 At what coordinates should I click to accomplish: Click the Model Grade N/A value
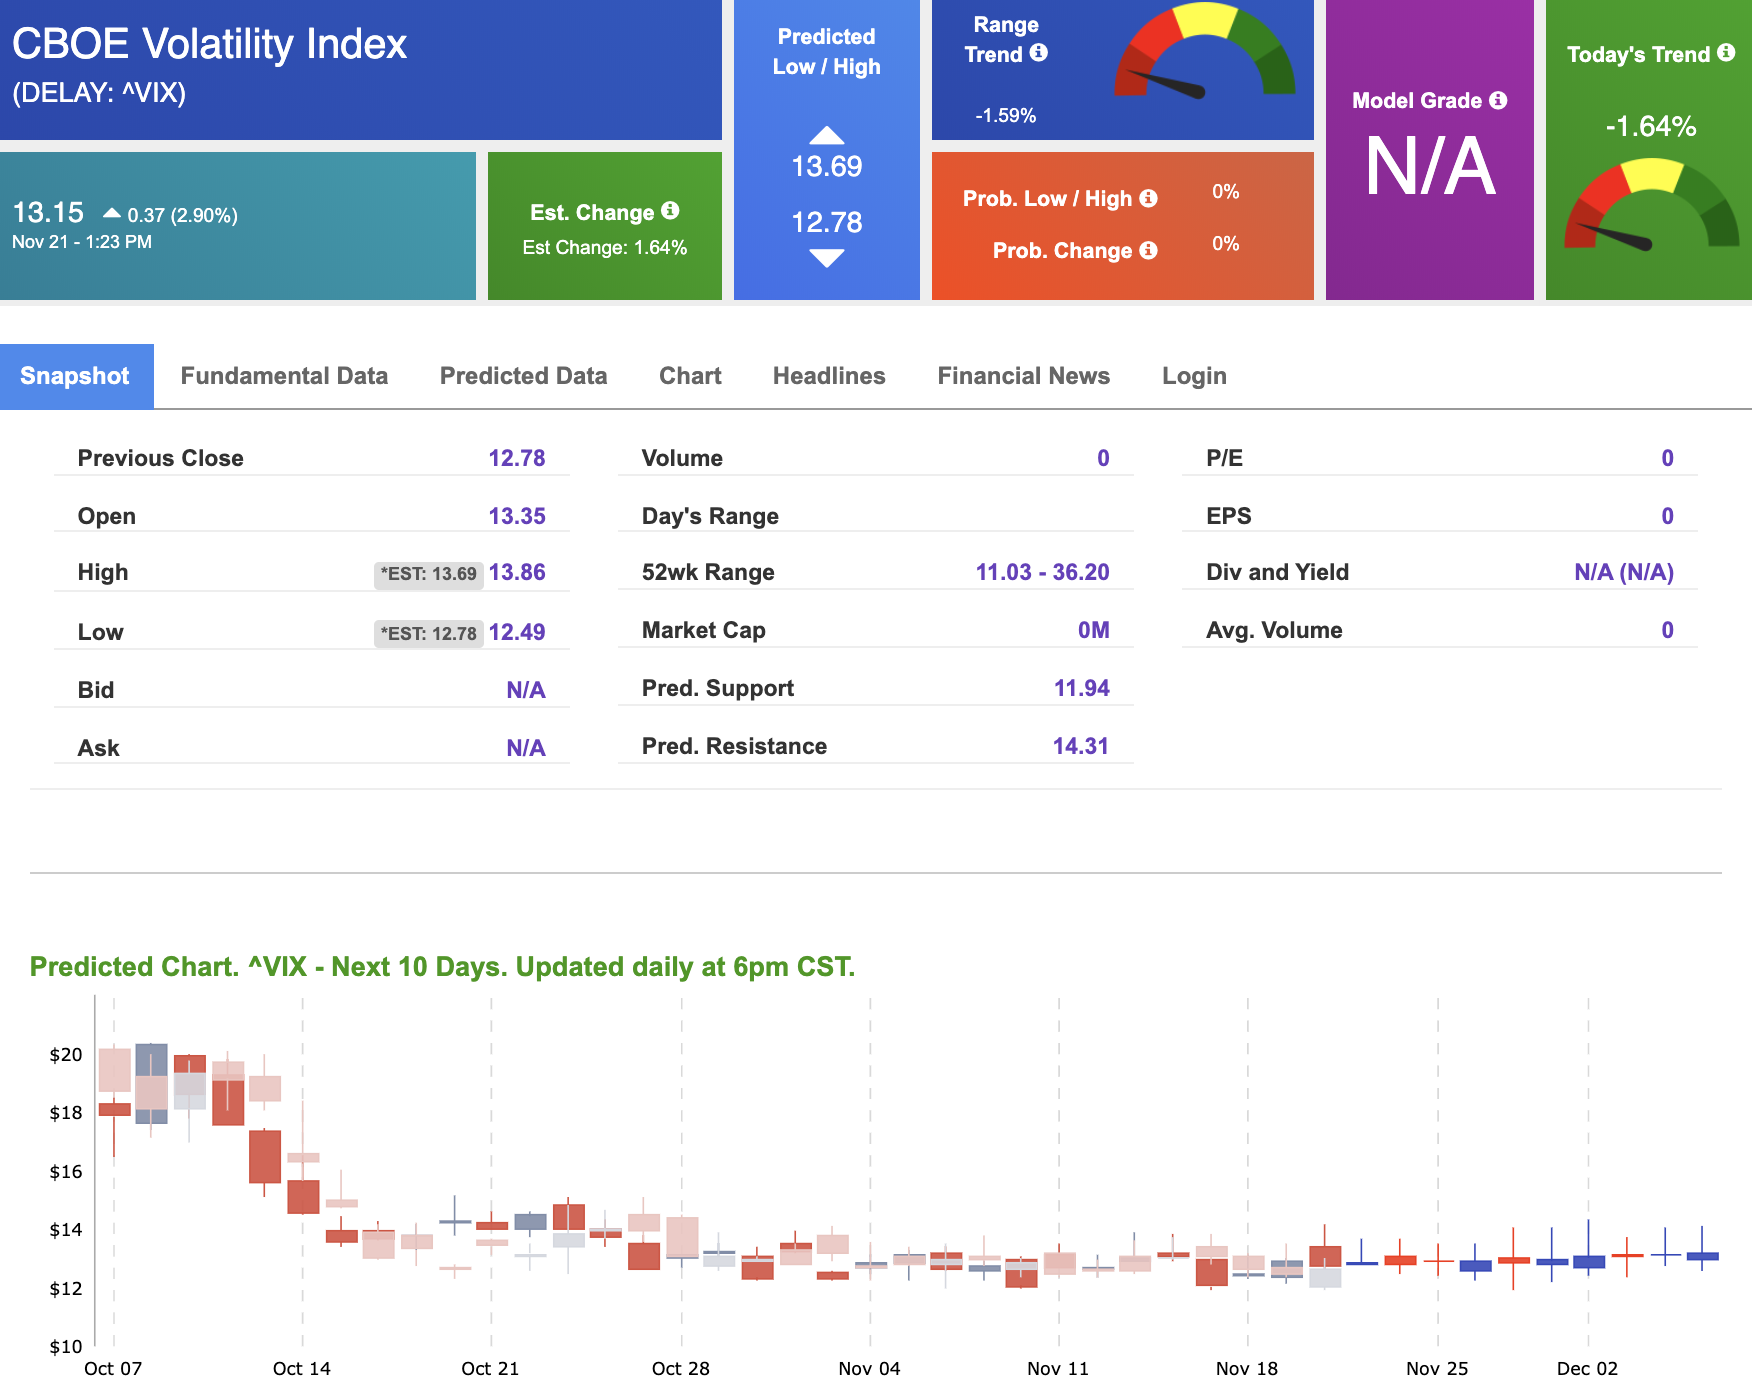click(1430, 167)
